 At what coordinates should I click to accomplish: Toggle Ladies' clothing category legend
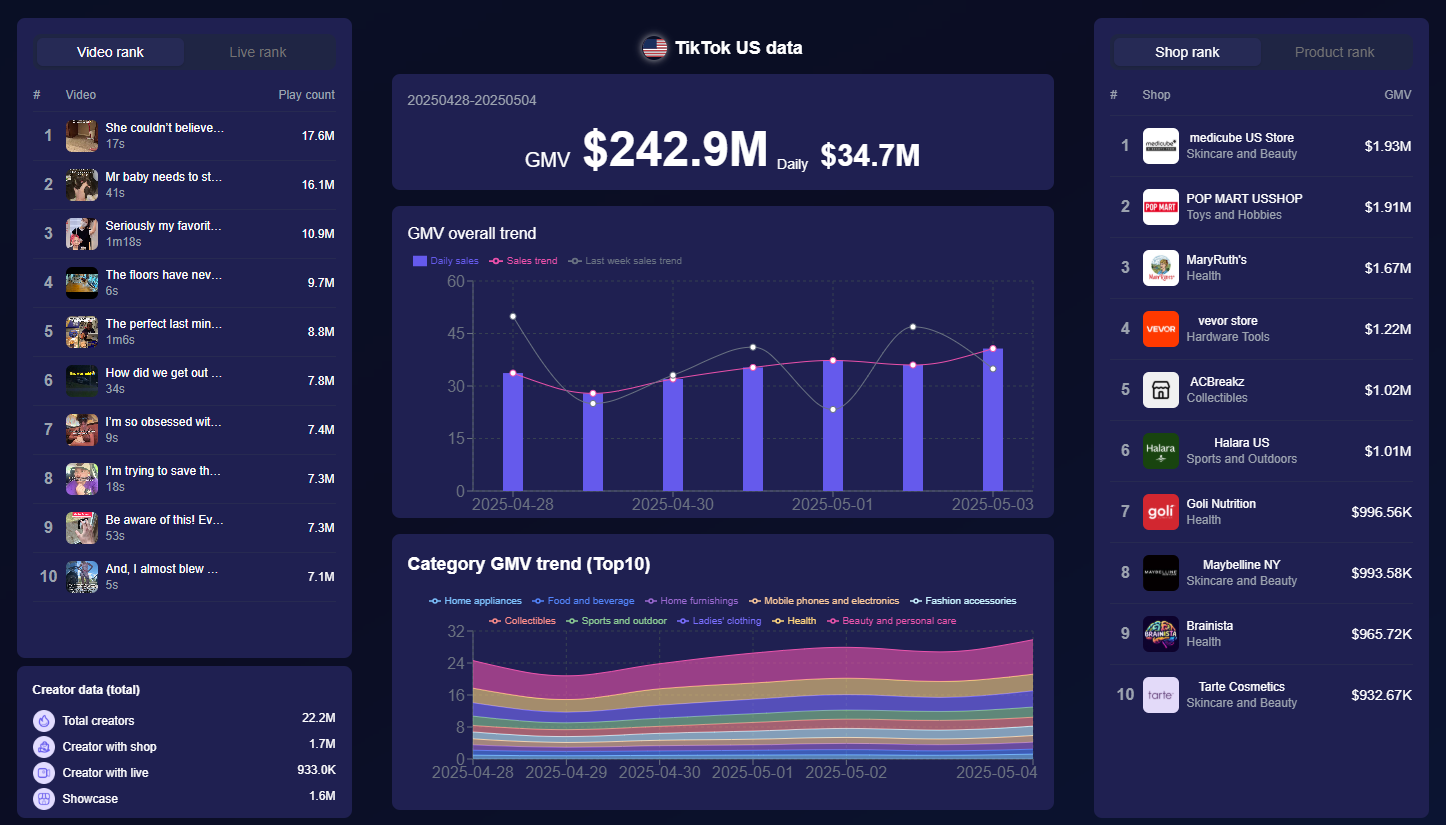click(x=719, y=621)
